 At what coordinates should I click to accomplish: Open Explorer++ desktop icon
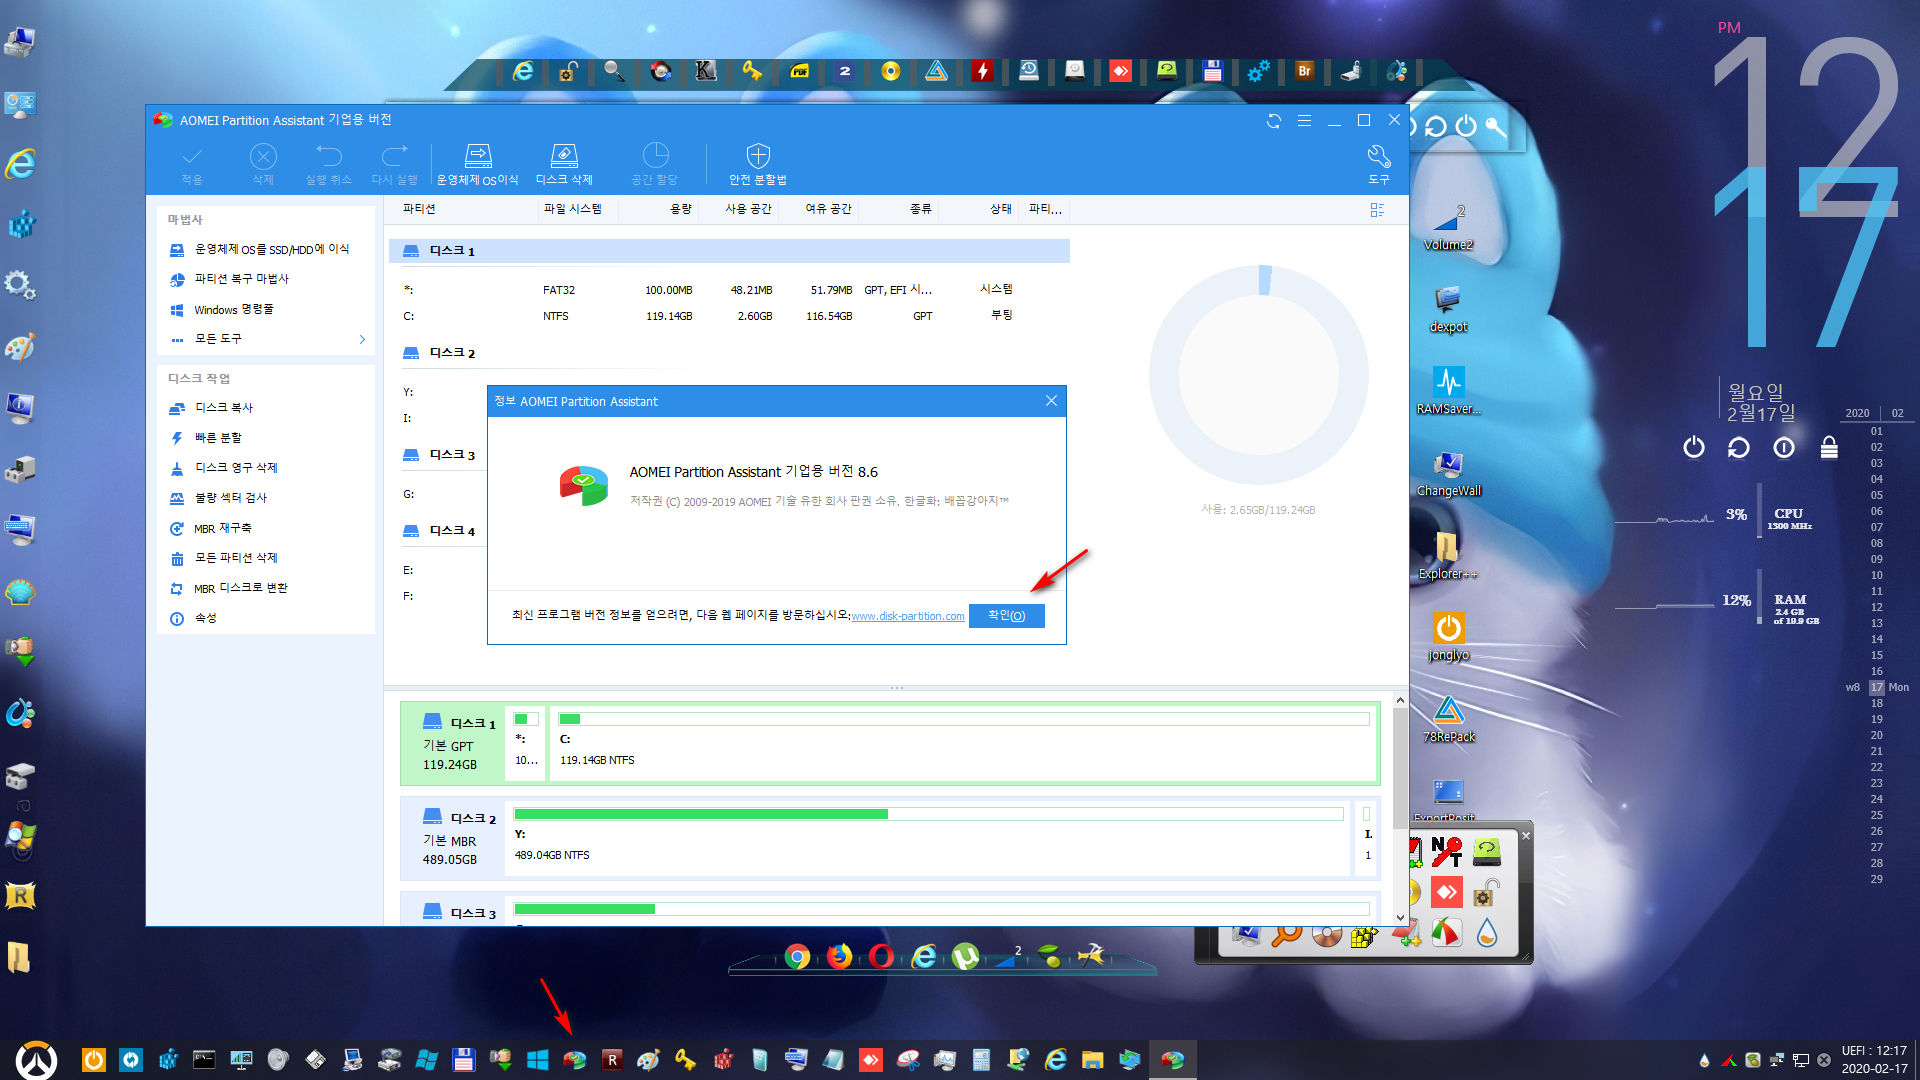click(x=1448, y=555)
